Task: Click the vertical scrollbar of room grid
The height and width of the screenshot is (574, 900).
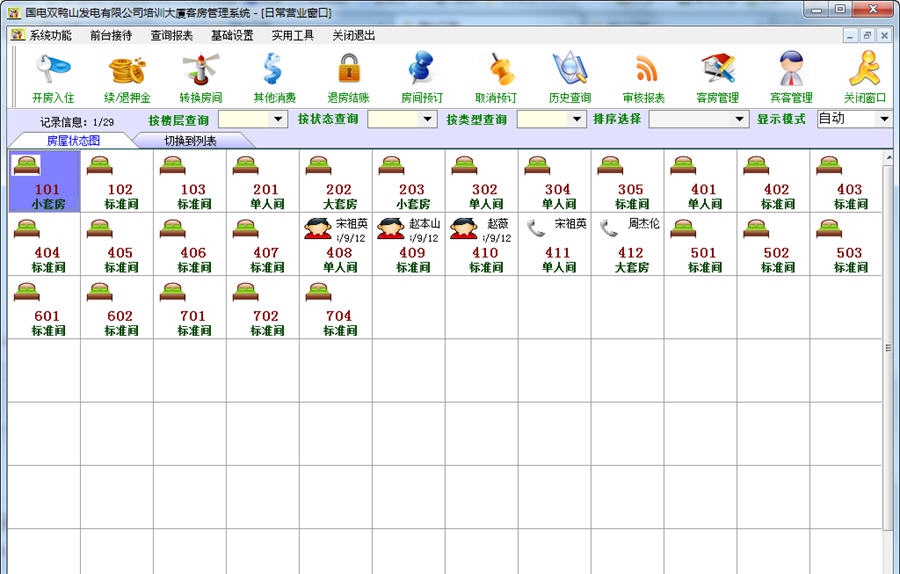Action: [x=888, y=348]
